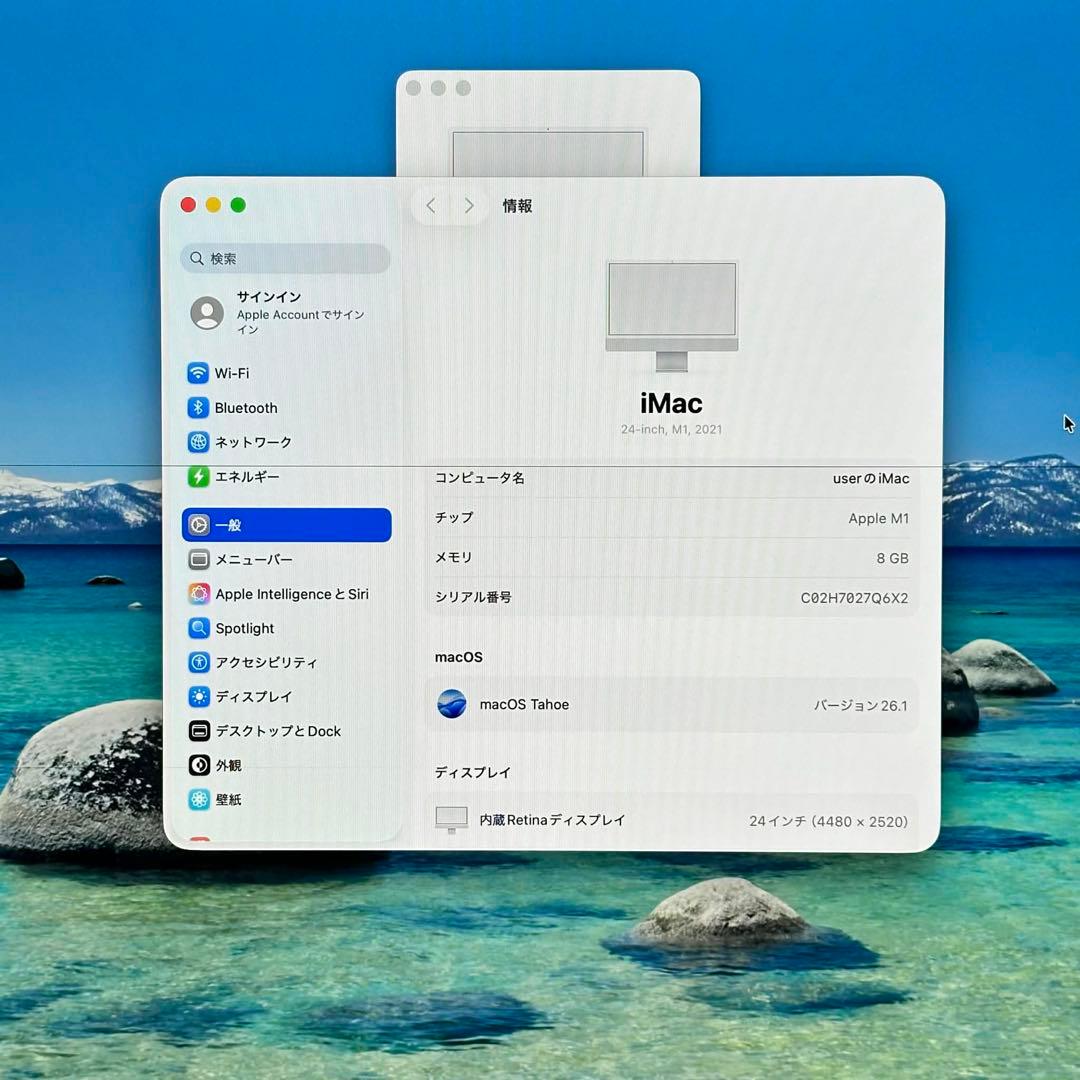The width and height of the screenshot is (1080, 1080).
Task: Select the 内蔵 Retina ディスプレイ row
Action: click(670, 820)
